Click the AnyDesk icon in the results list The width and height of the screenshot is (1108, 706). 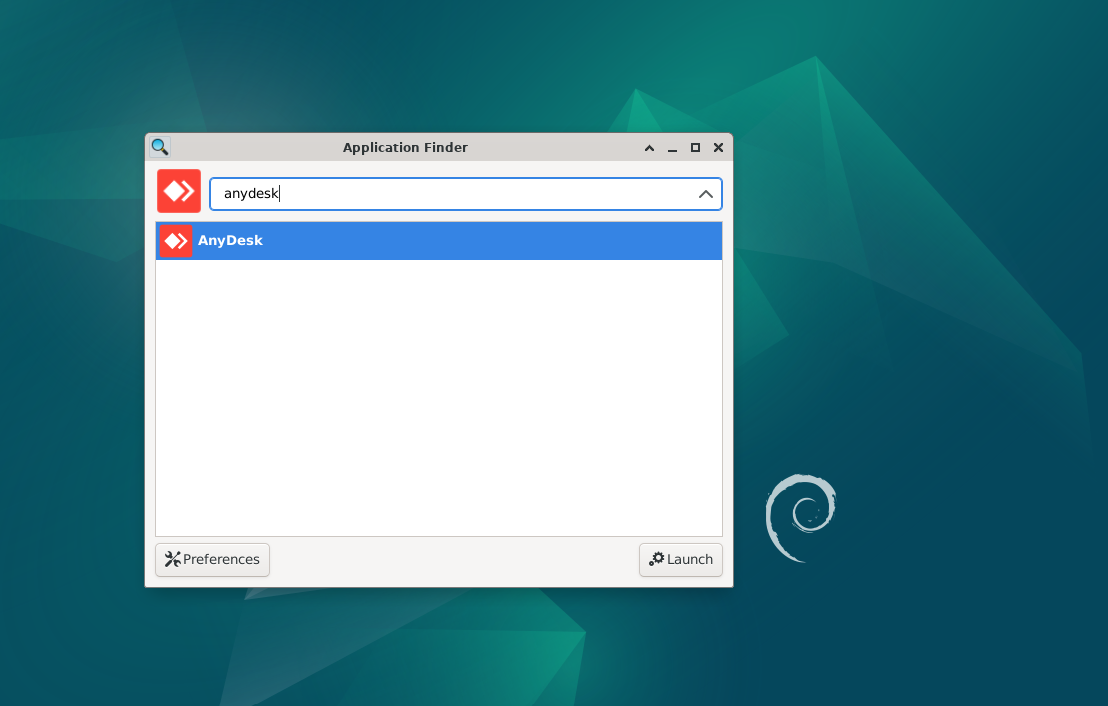(x=175, y=240)
